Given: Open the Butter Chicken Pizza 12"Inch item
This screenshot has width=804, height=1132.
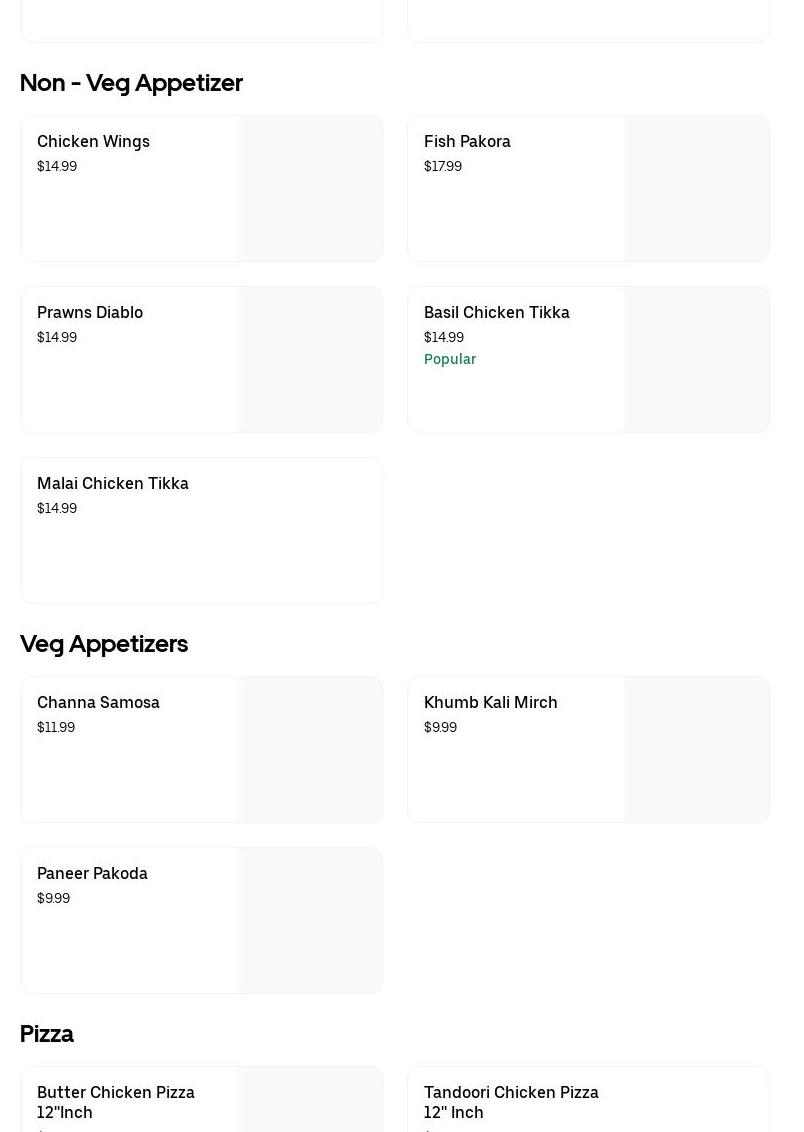Looking at the screenshot, I should pyautogui.click(x=116, y=1102).
